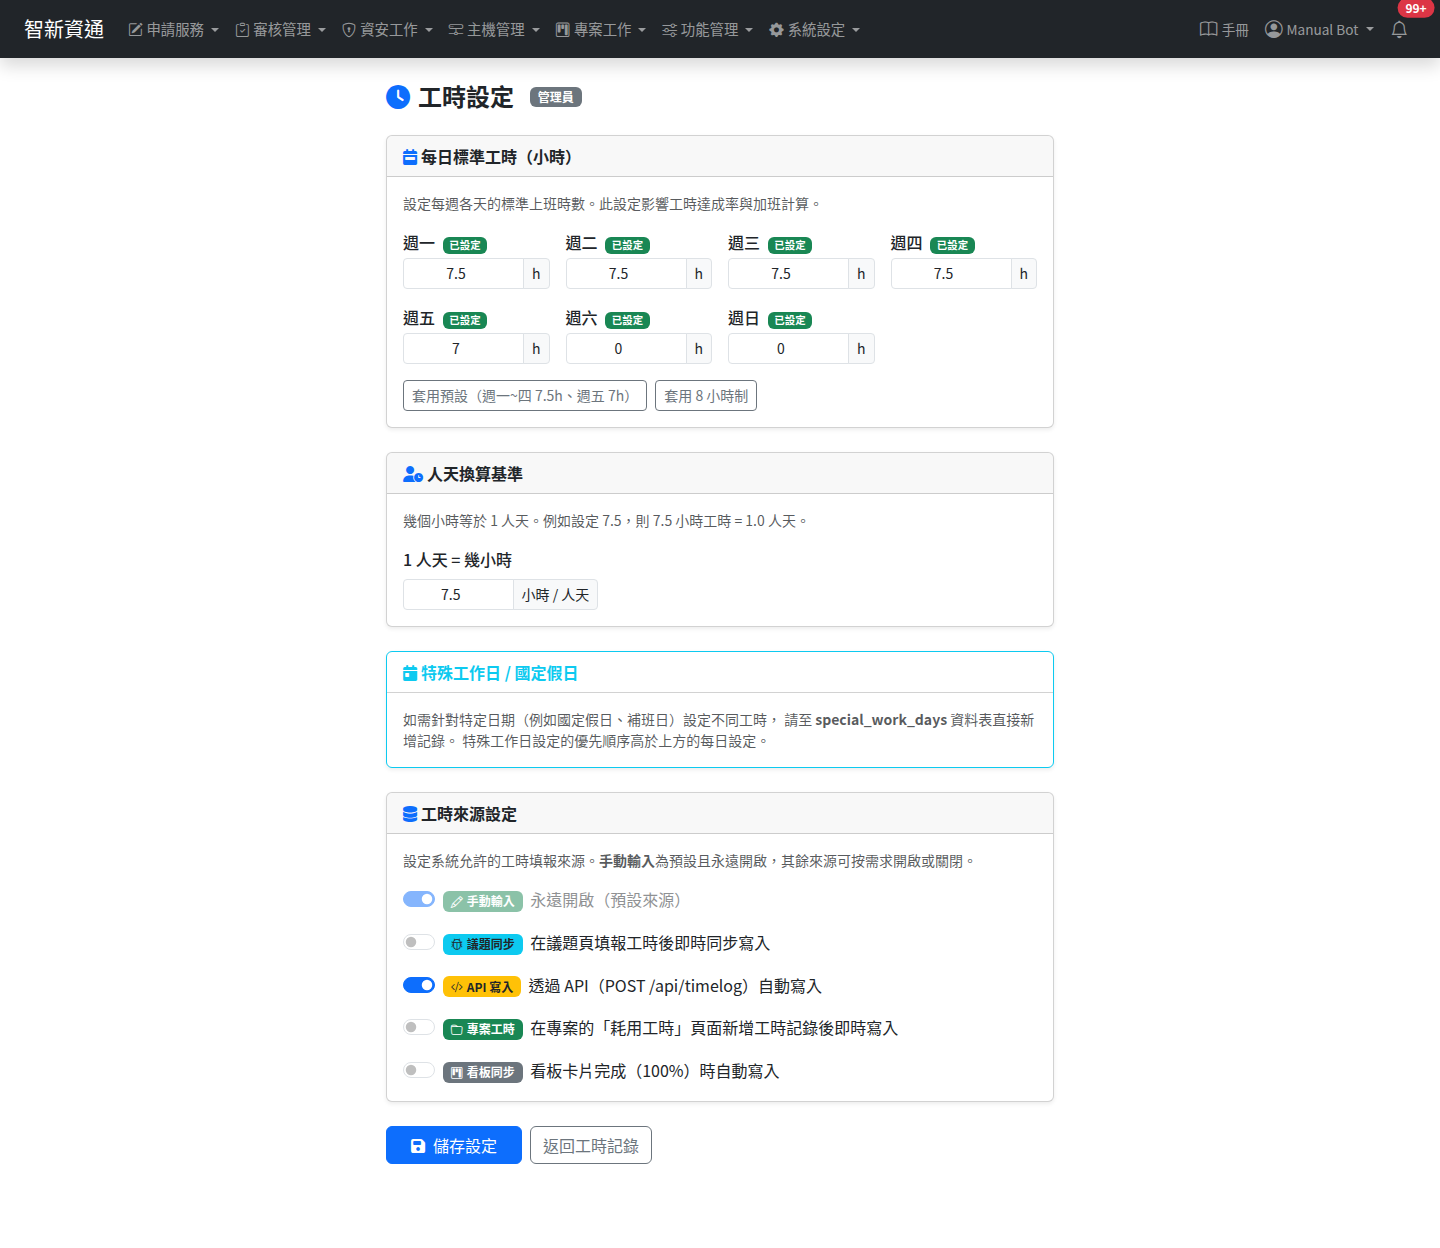Focus the 週二 hours input field
1440x1248 pixels.
[x=626, y=274]
